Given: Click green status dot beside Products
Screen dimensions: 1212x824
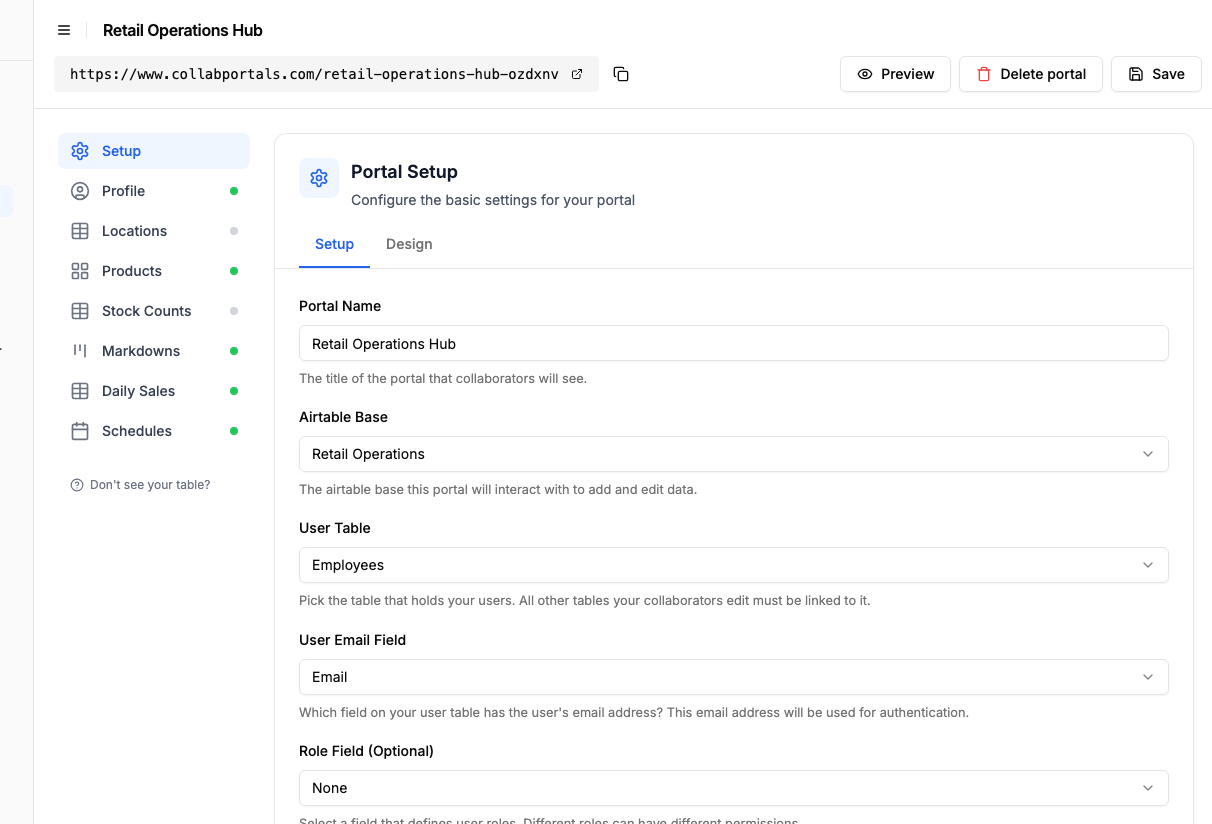Looking at the screenshot, I should 234,271.
